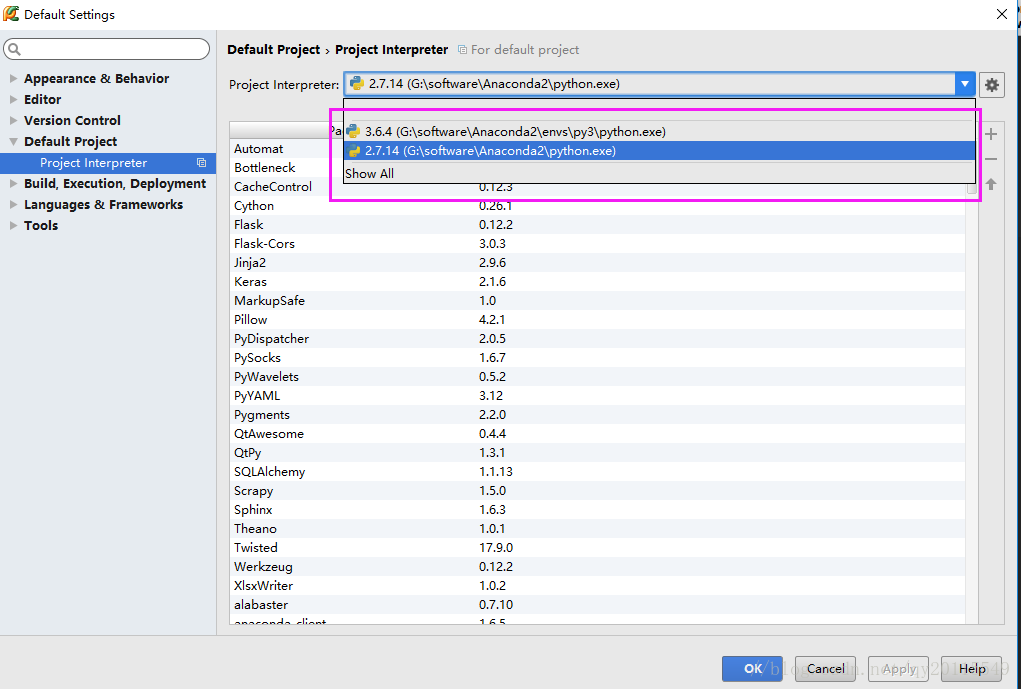Image resolution: width=1021 pixels, height=689 pixels.
Task: Select the Bottleneck package row
Action: (x=597, y=168)
